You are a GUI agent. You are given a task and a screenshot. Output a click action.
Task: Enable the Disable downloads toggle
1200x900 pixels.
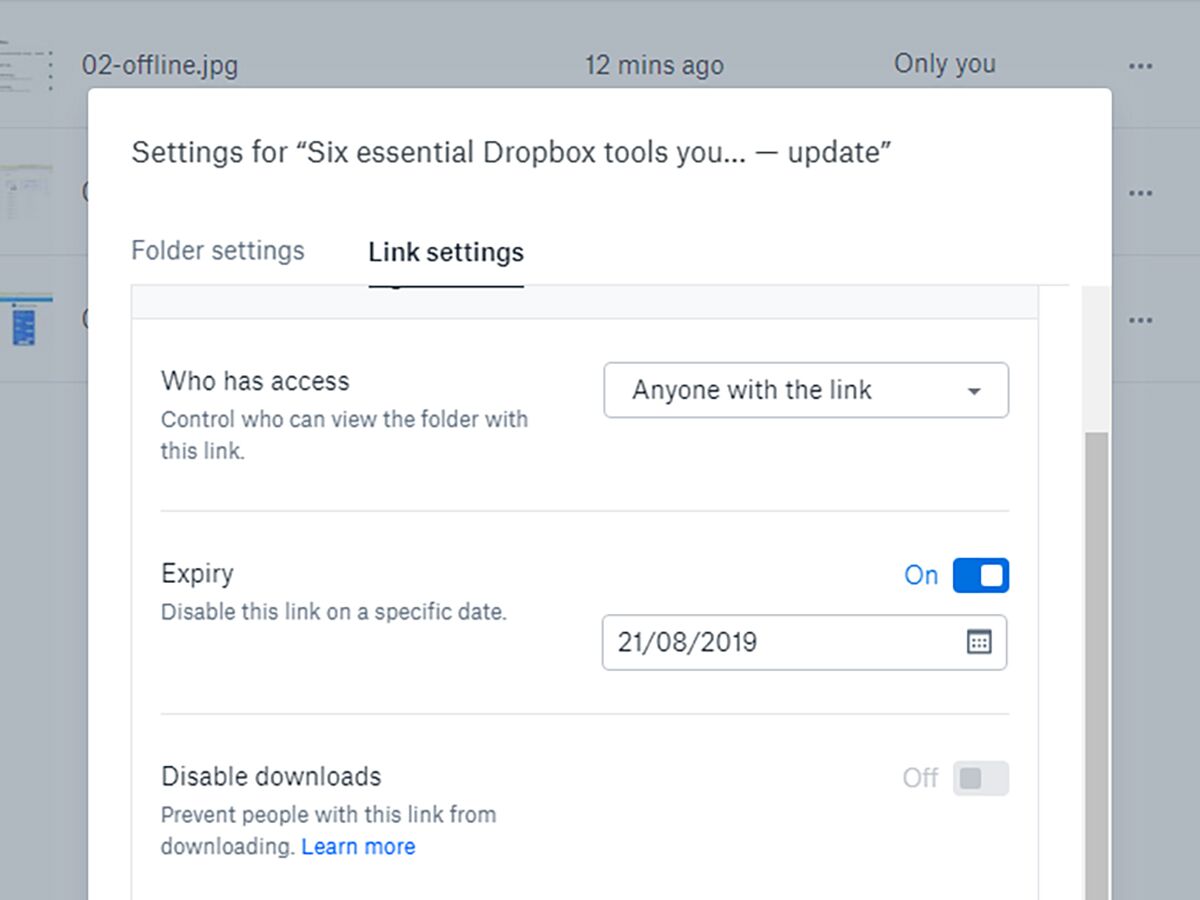[981, 777]
